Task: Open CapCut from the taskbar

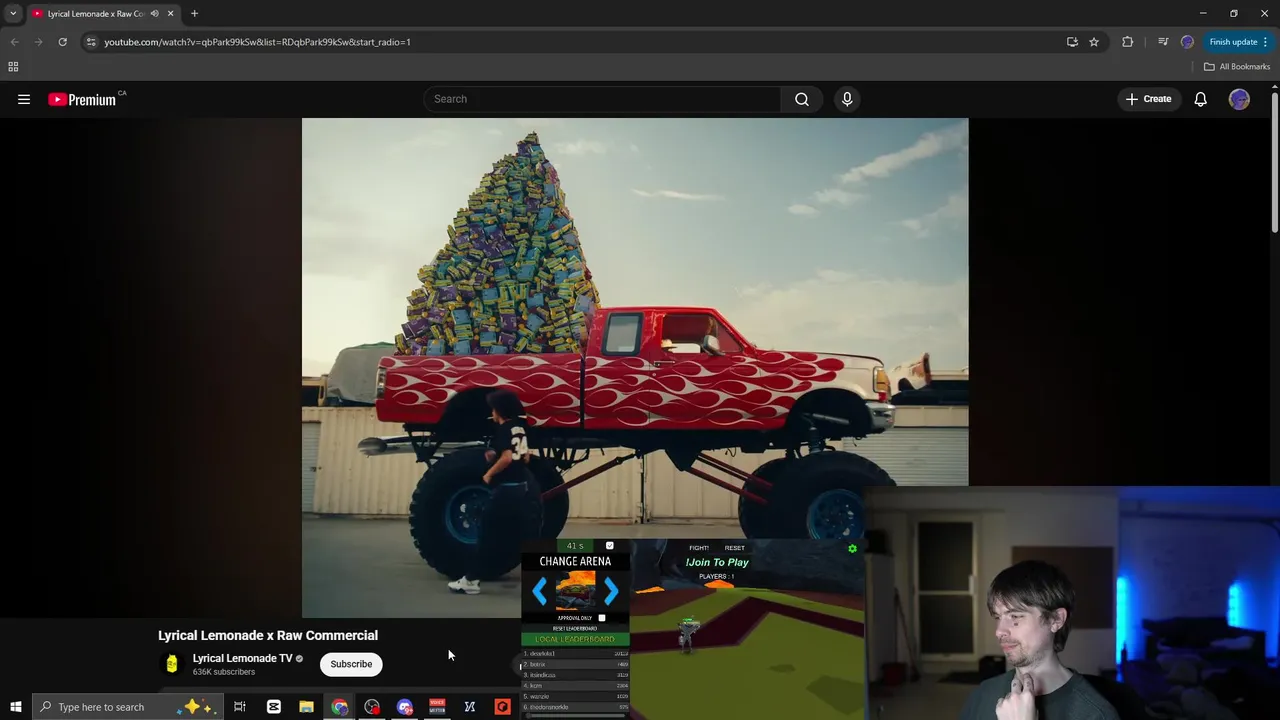Action: pyautogui.click(x=273, y=707)
